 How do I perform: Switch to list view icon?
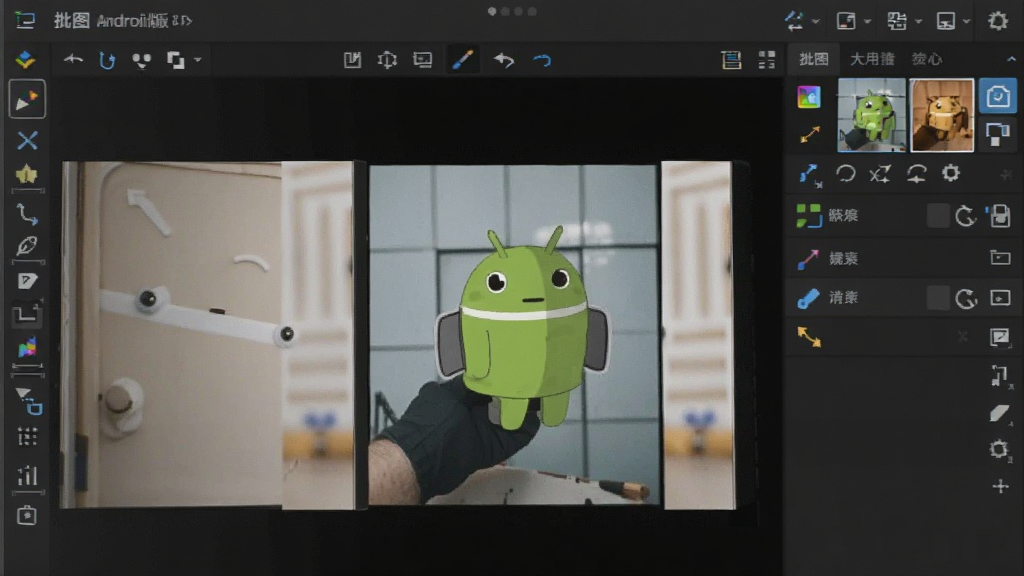[x=731, y=60]
